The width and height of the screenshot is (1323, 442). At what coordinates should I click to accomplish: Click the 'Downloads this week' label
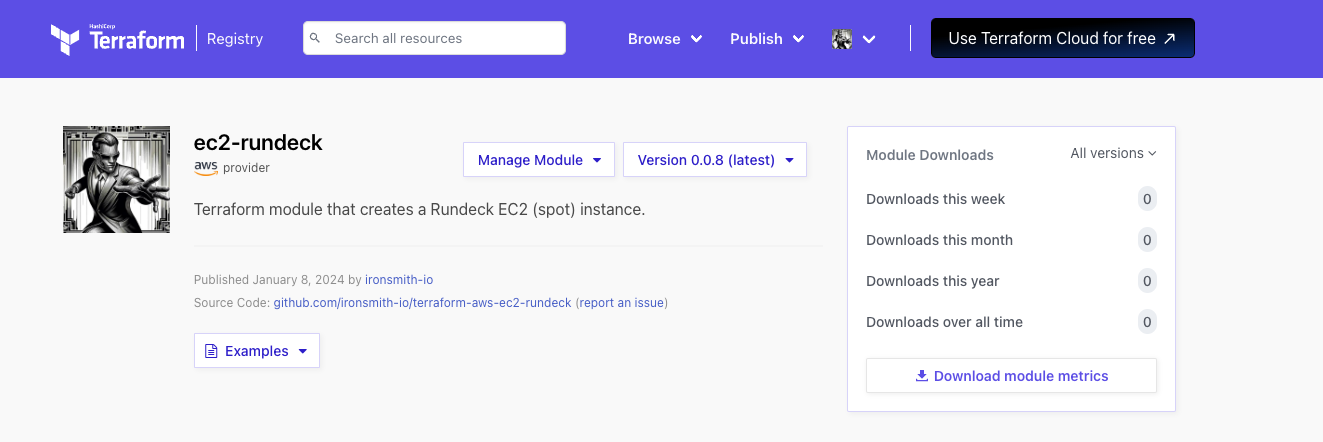point(935,199)
